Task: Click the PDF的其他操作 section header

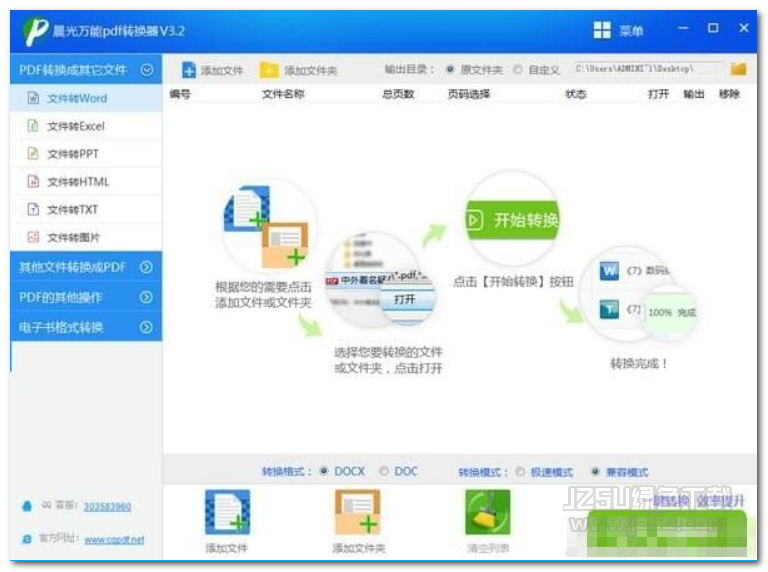Action: pos(86,297)
